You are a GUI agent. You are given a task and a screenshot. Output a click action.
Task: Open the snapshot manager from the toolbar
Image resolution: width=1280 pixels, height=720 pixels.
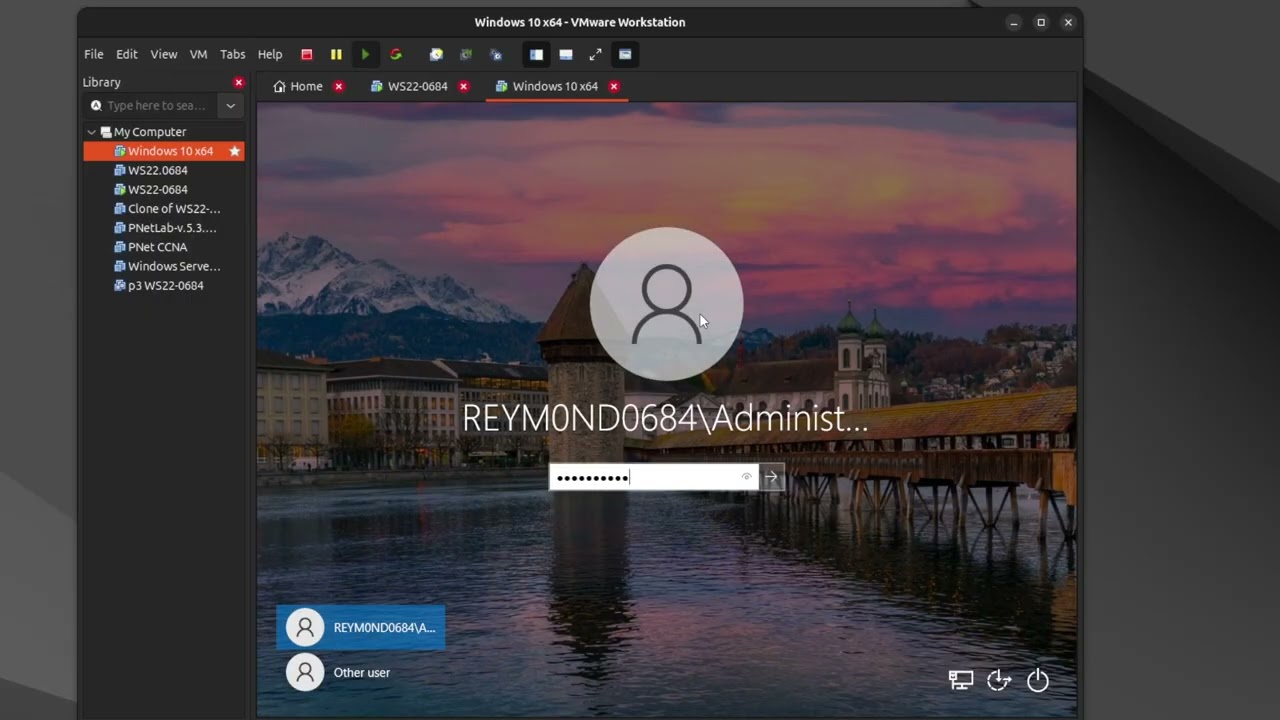[496, 54]
